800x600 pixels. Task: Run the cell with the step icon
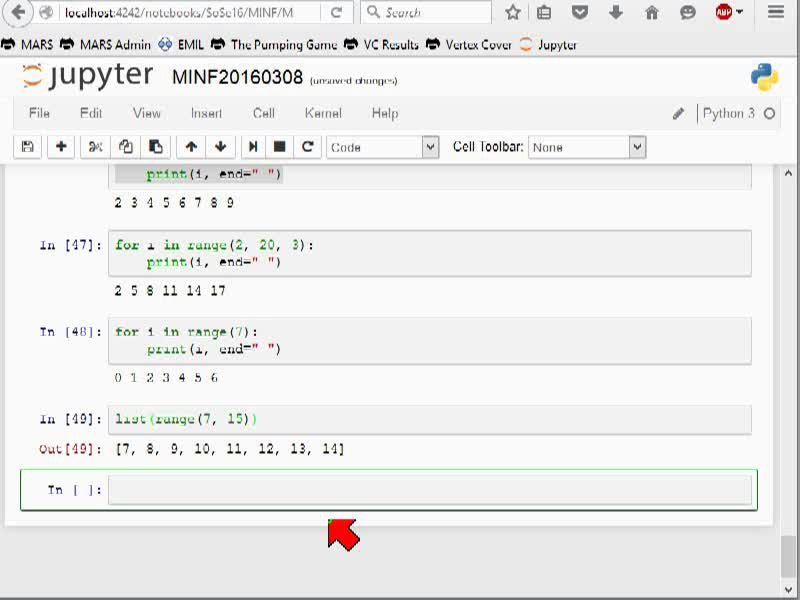(253, 147)
